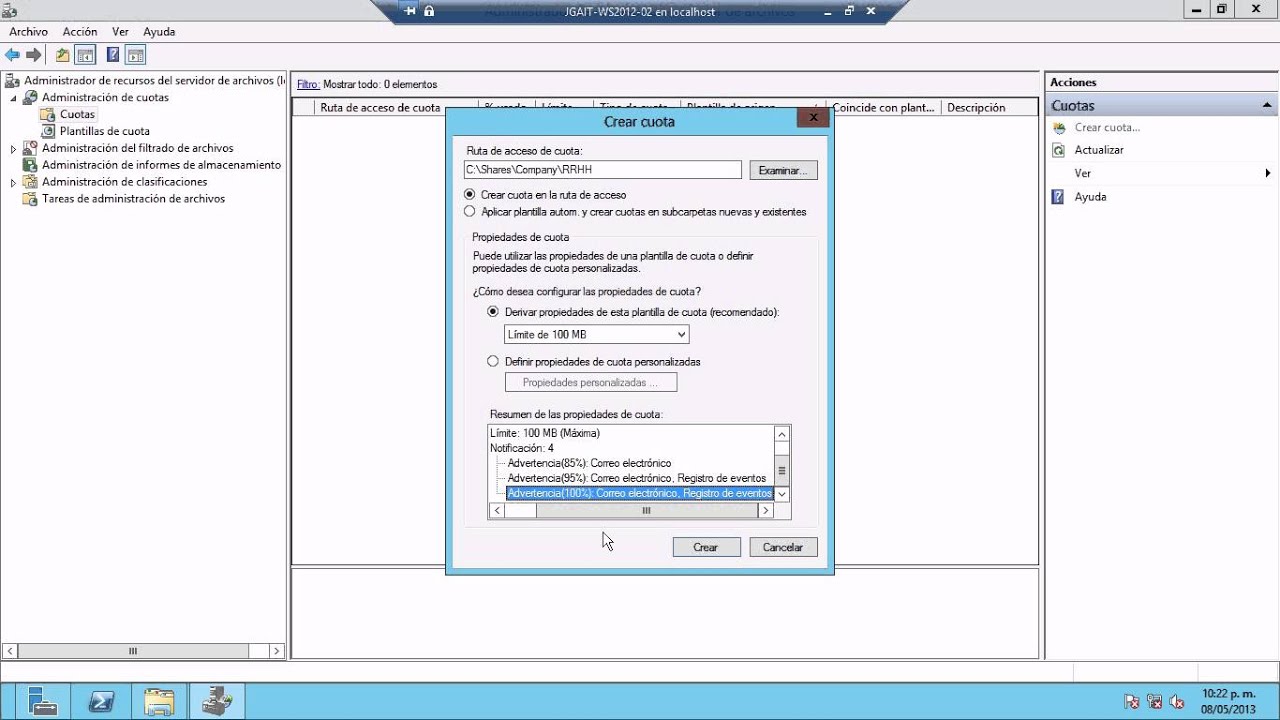Viewport: 1280px width, 720px height.
Task: Open PowerShell from the taskbar
Action: (101, 702)
